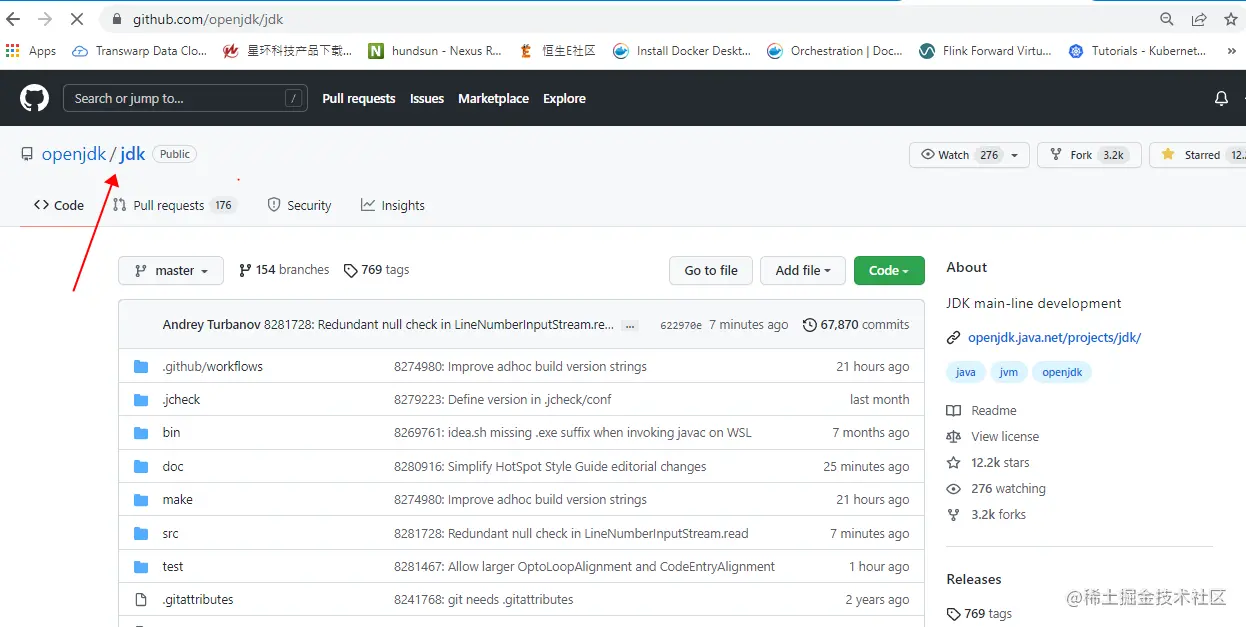Open the Releases heading link
The image size is (1246, 627).
click(974, 580)
